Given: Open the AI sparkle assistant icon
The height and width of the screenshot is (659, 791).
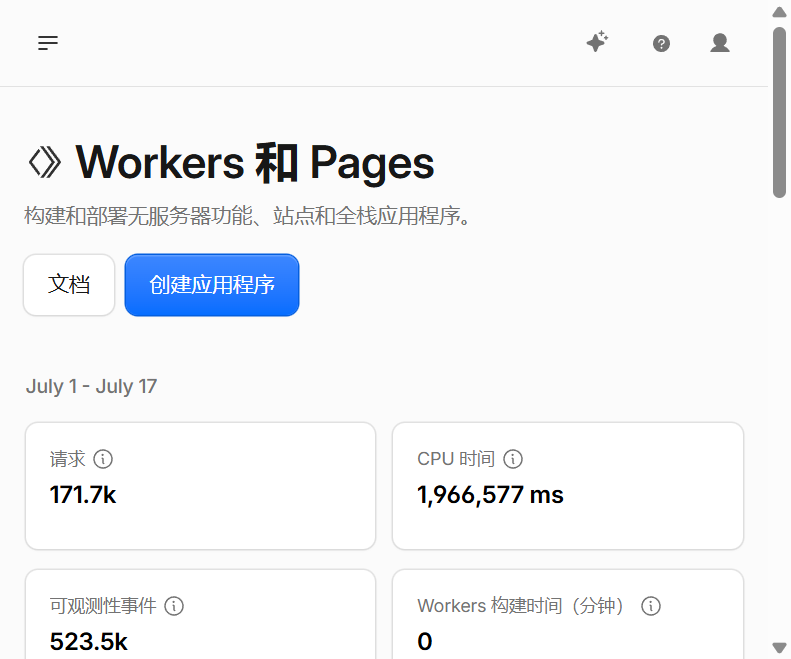Looking at the screenshot, I should click(x=598, y=42).
